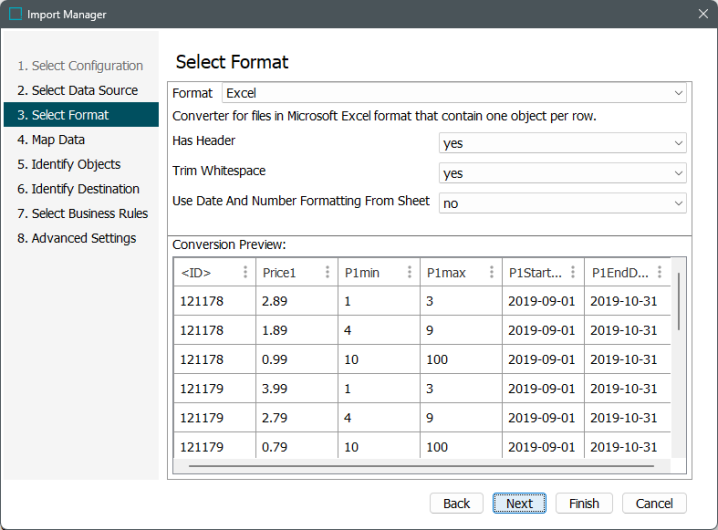
Task: Open the Trim Whitespace dropdown
Action: click(562, 173)
